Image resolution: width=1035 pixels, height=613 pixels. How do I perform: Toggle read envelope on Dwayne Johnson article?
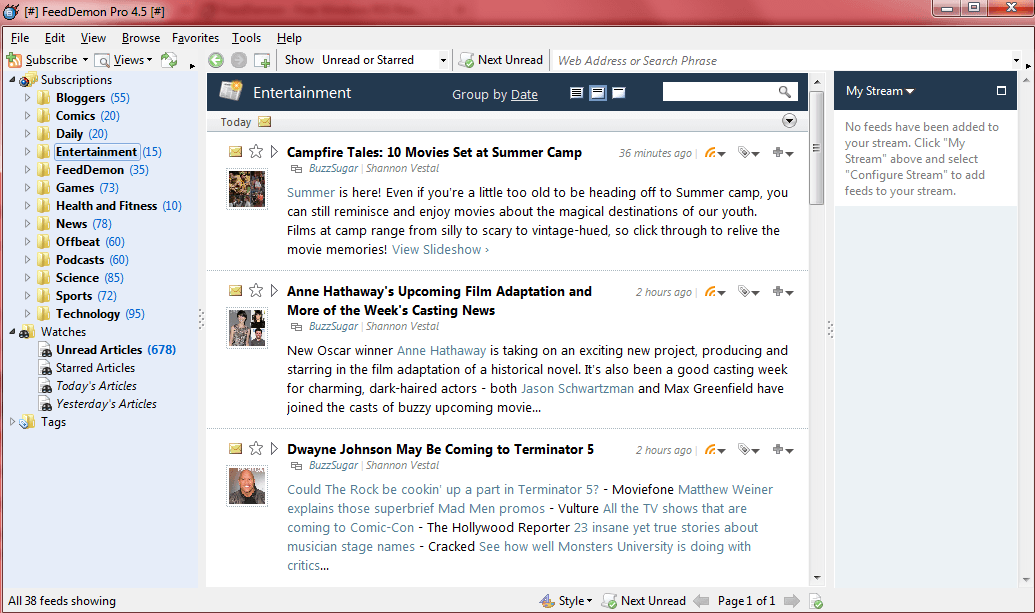coord(235,449)
